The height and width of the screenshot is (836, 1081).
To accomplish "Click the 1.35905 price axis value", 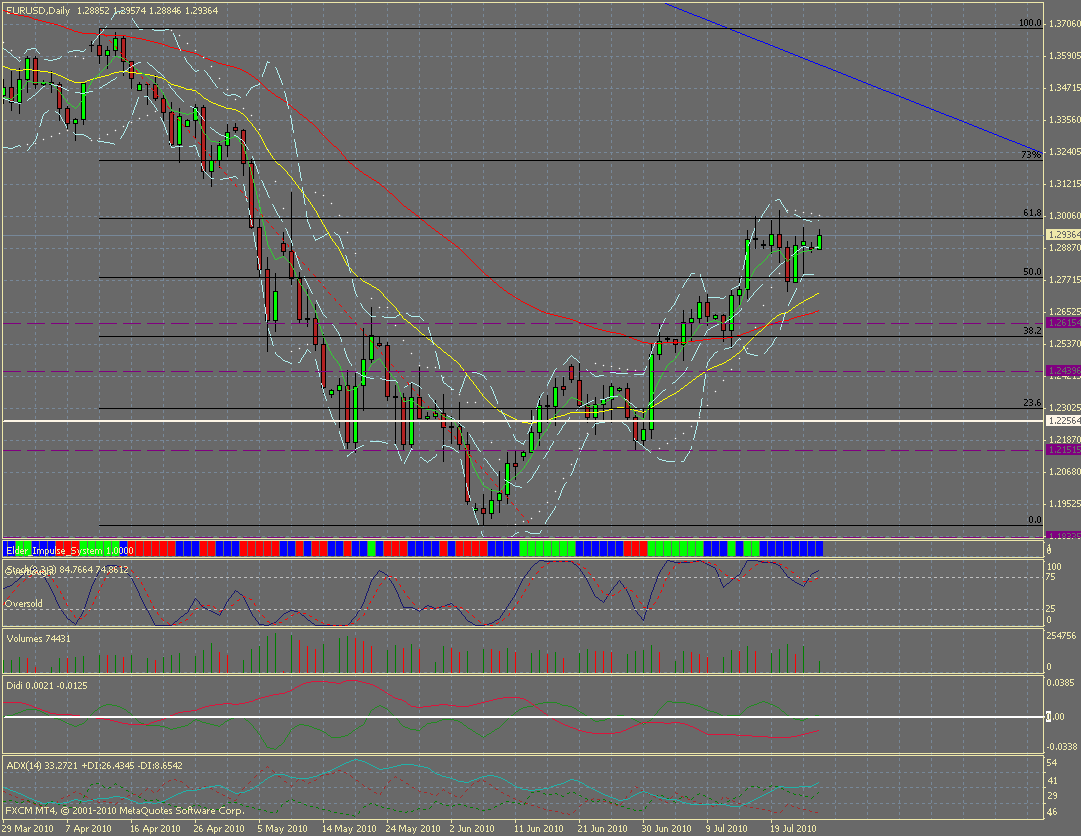I will coord(1064,56).
